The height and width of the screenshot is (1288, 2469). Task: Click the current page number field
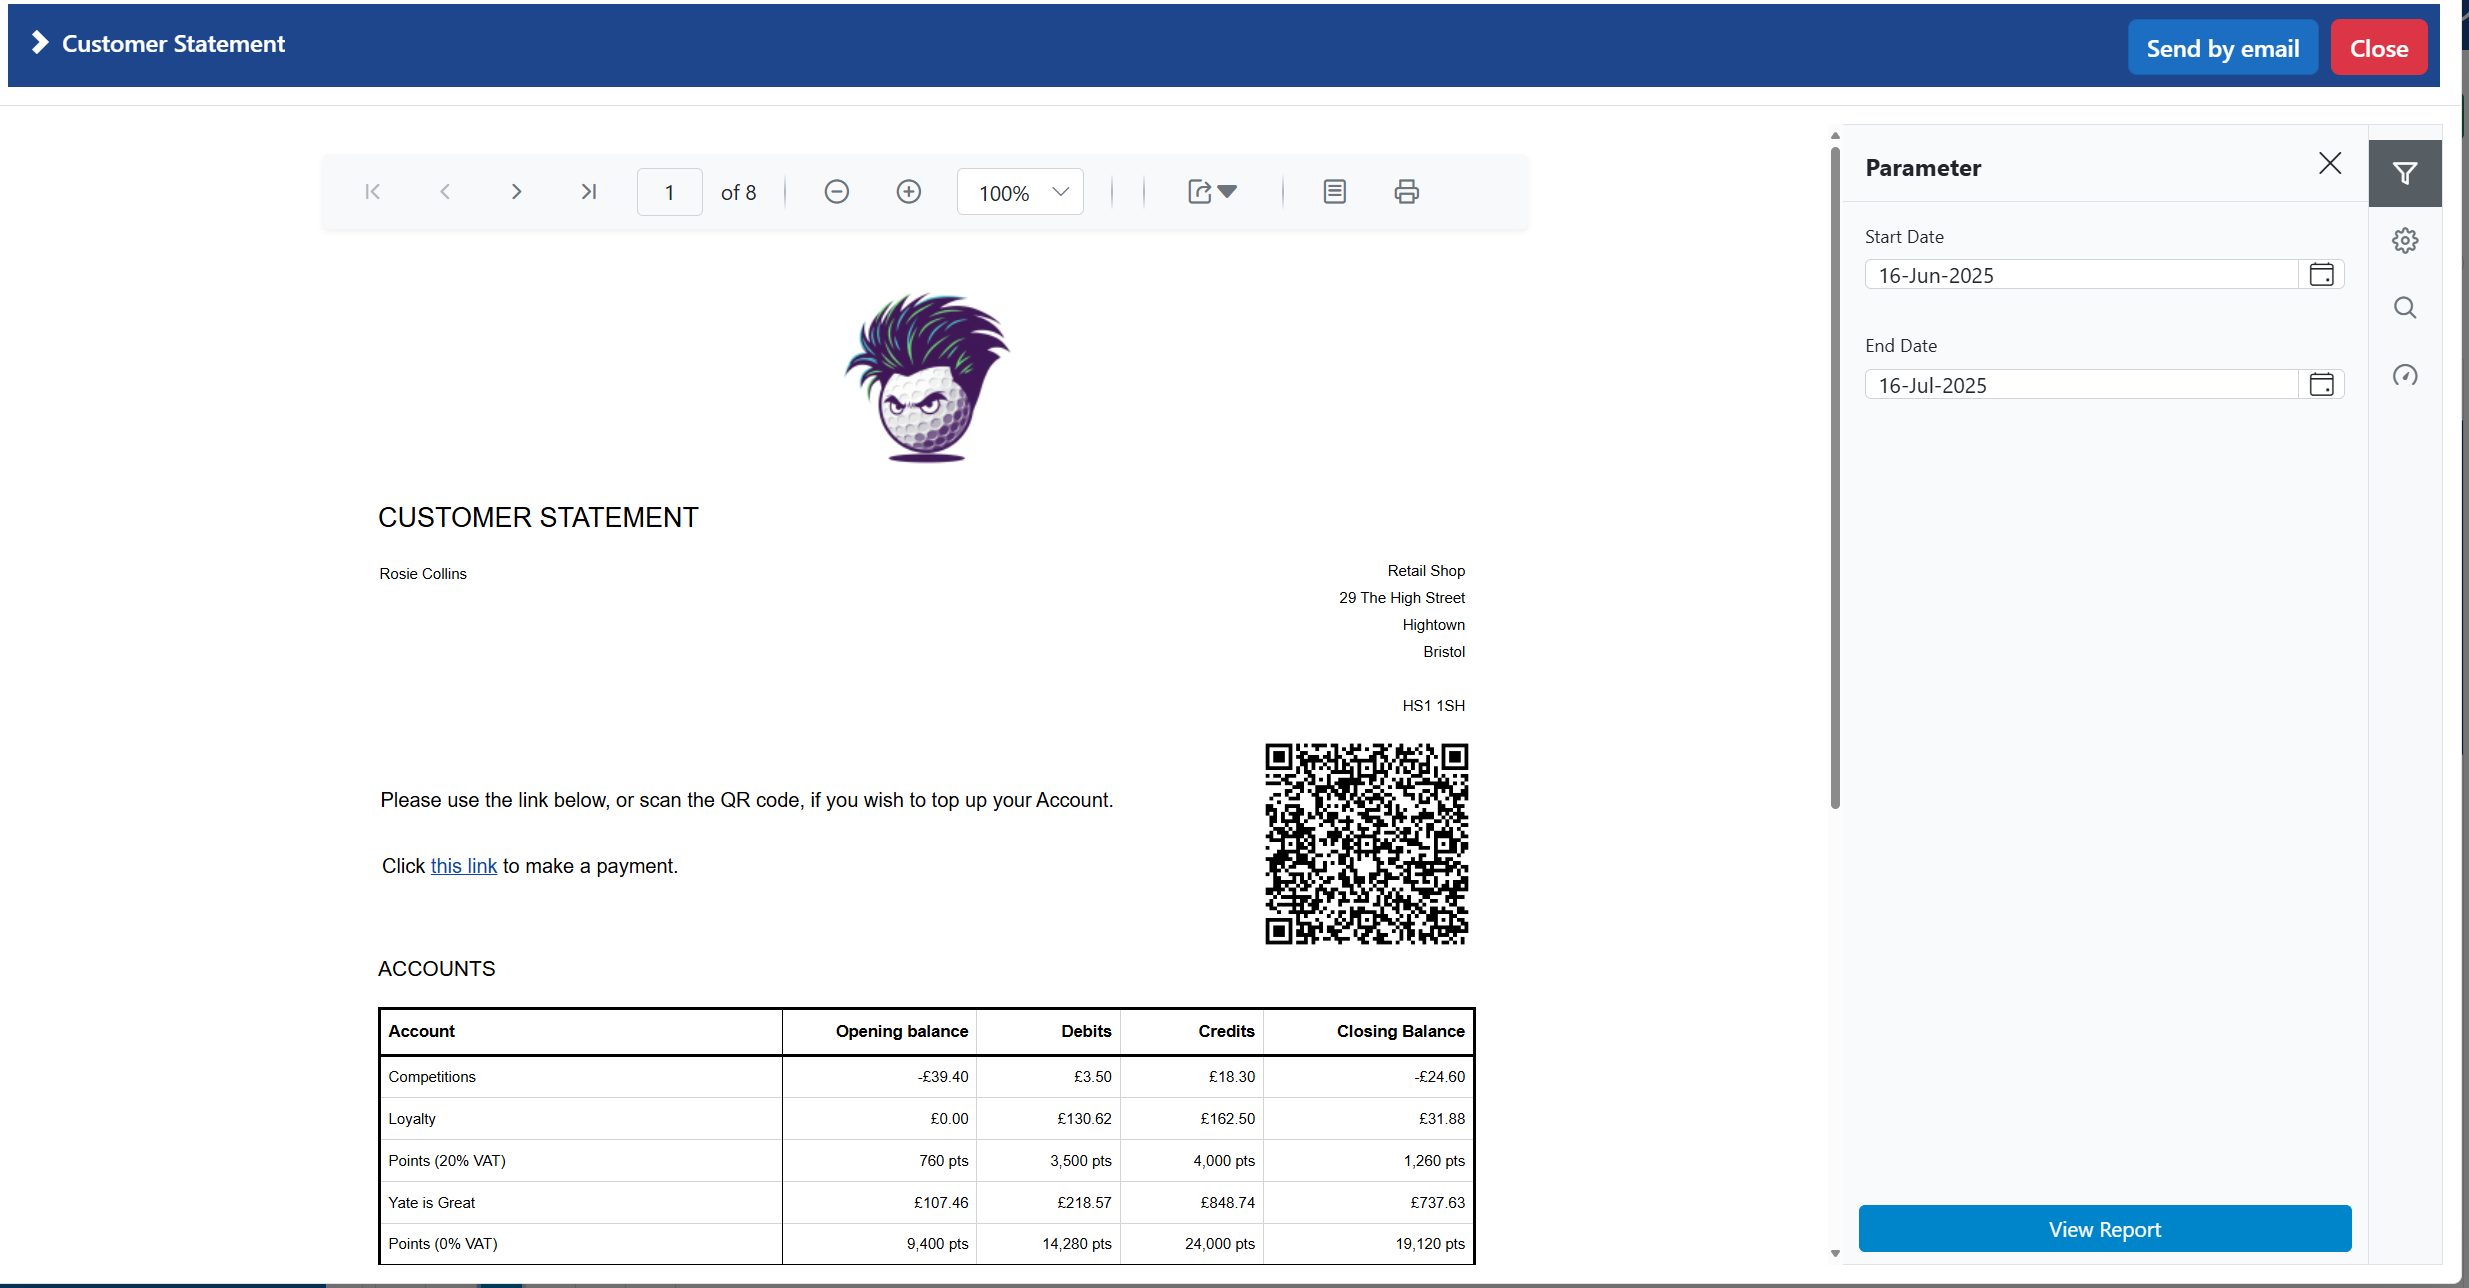point(669,192)
